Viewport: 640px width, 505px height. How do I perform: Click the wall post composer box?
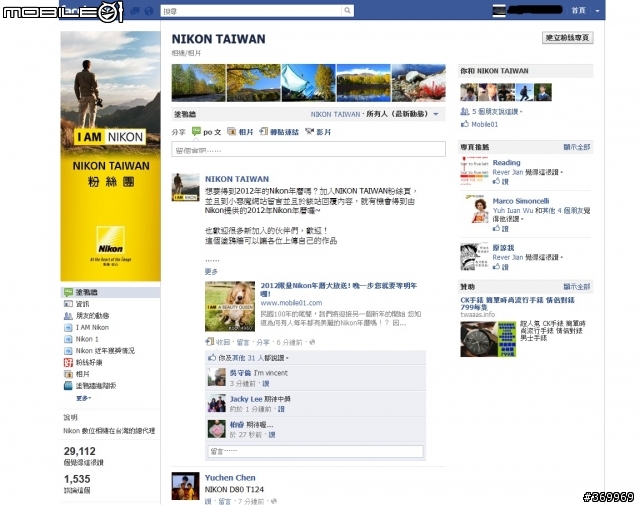click(308, 149)
